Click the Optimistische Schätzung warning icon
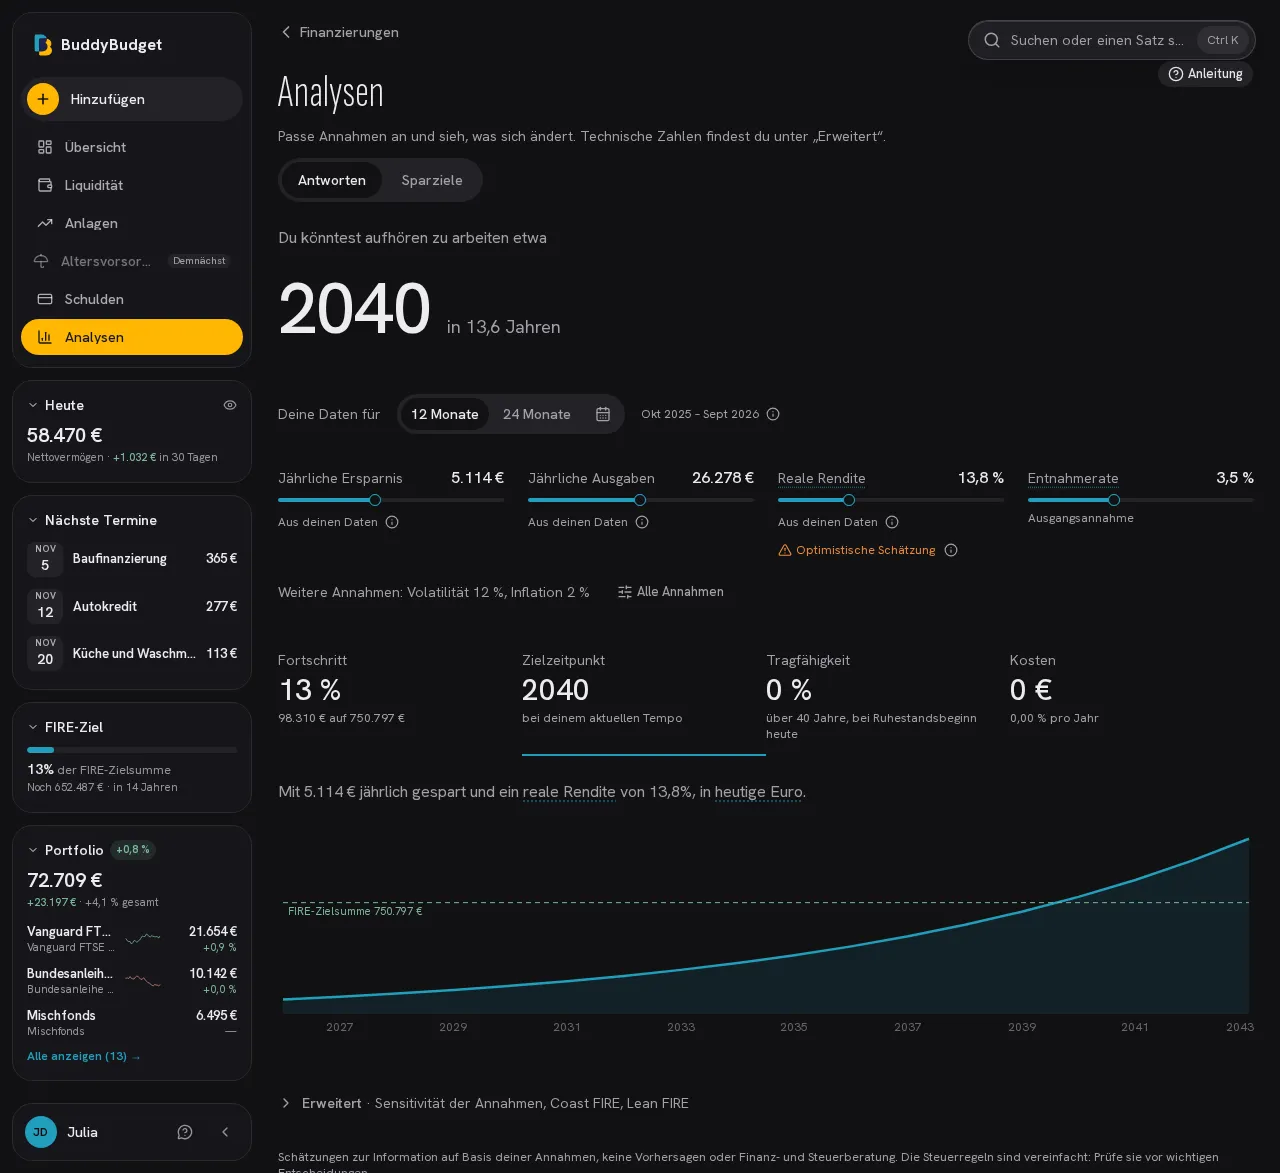The height and width of the screenshot is (1173, 1280). tap(785, 550)
